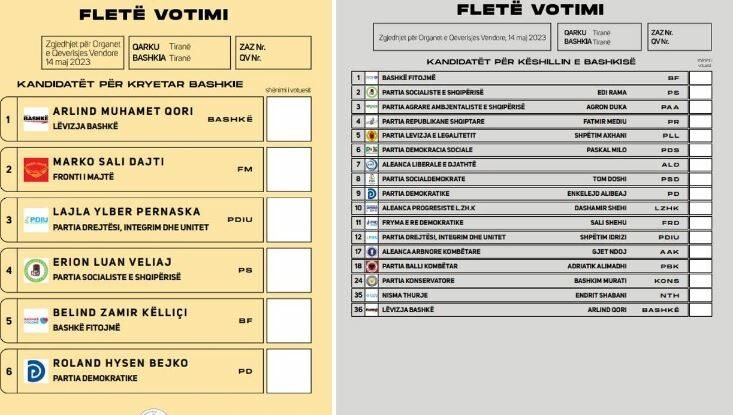
Task: Mark the vote box for Marko Sali Dajti
Action: (289, 169)
